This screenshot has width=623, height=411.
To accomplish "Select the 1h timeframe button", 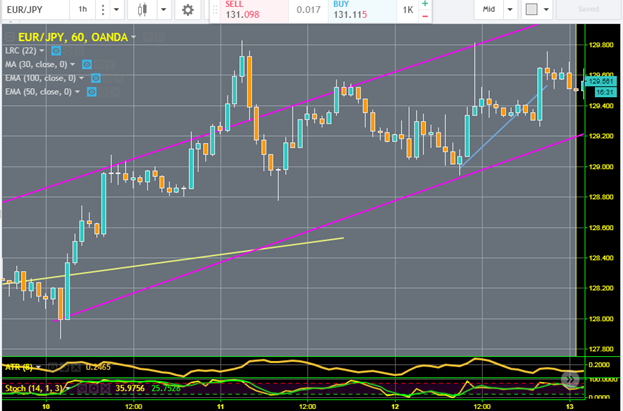I will tap(83, 11).
